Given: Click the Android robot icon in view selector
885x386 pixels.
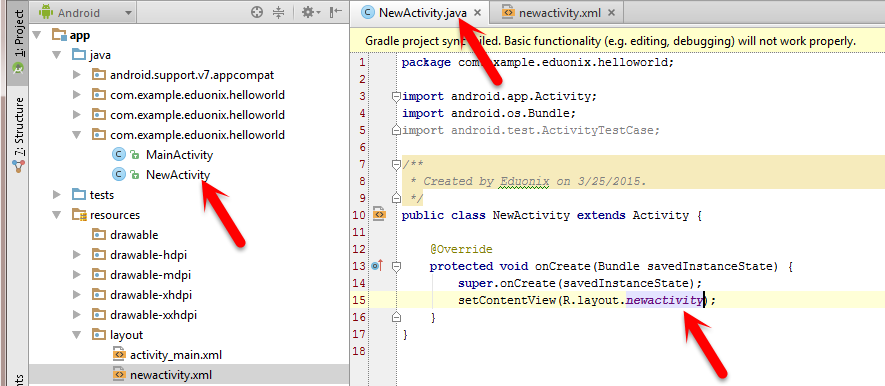Looking at the screenshot, I should click(x=46, y=12).
